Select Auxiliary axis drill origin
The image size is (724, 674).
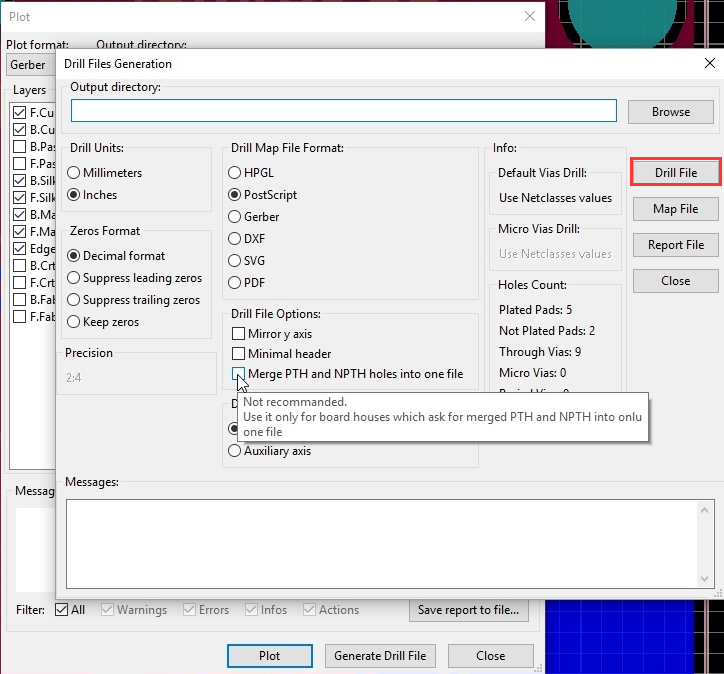pyautogui.click(x=235, y=451)
